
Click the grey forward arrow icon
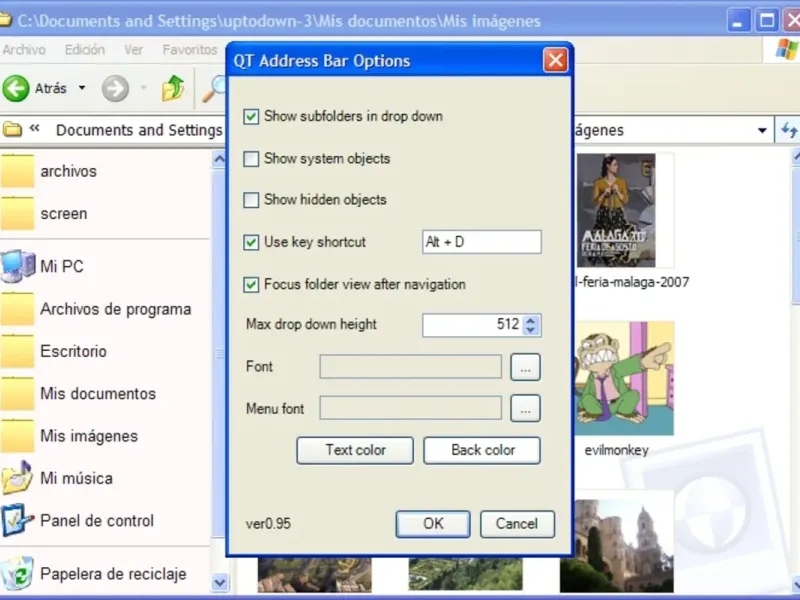click(115, 88)
